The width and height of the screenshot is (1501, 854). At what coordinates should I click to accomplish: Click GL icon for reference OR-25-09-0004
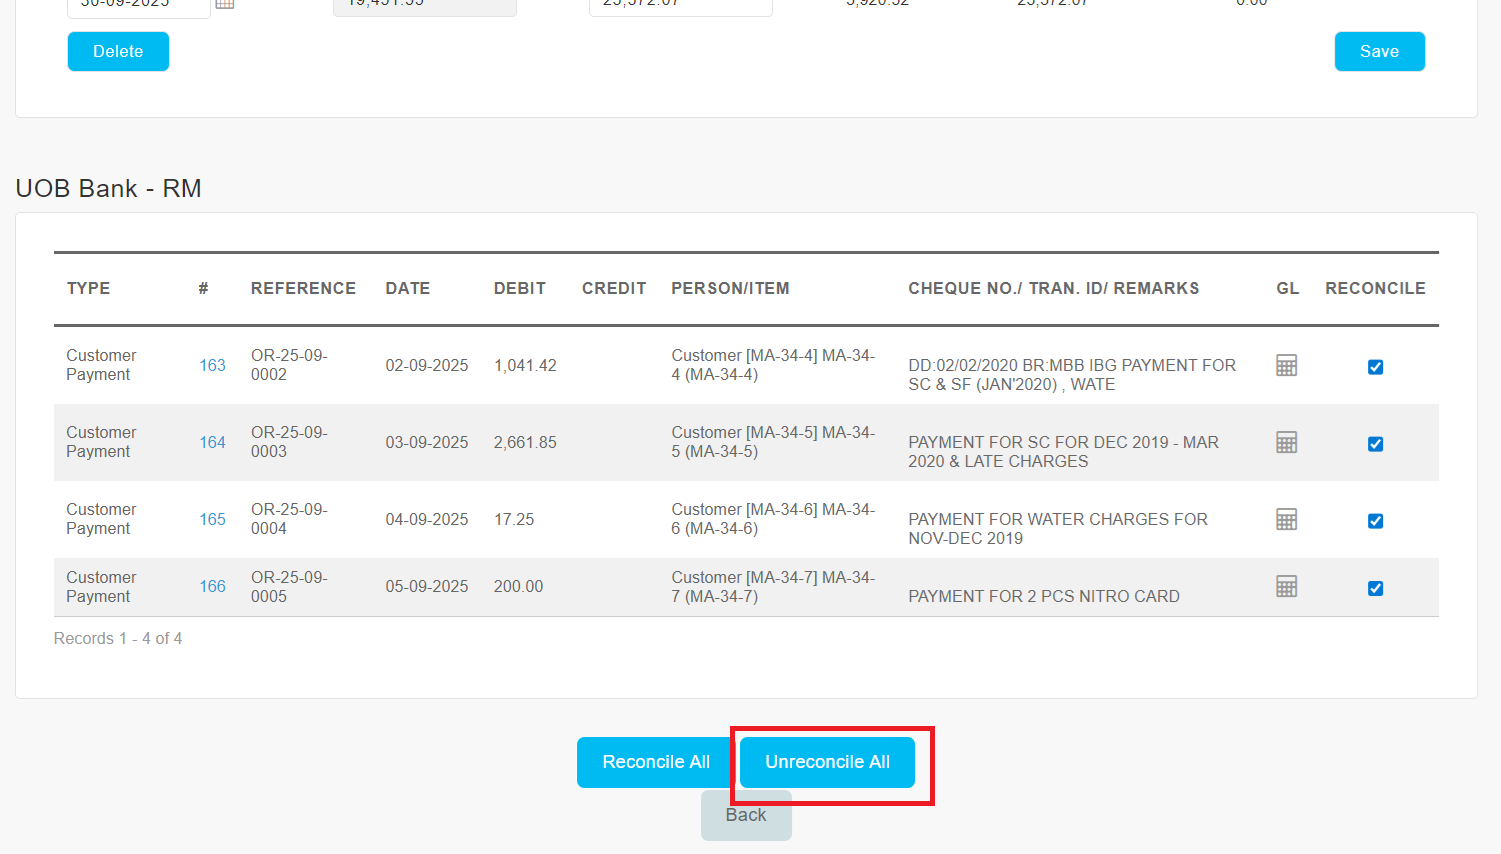click(x=1286, y=520)
